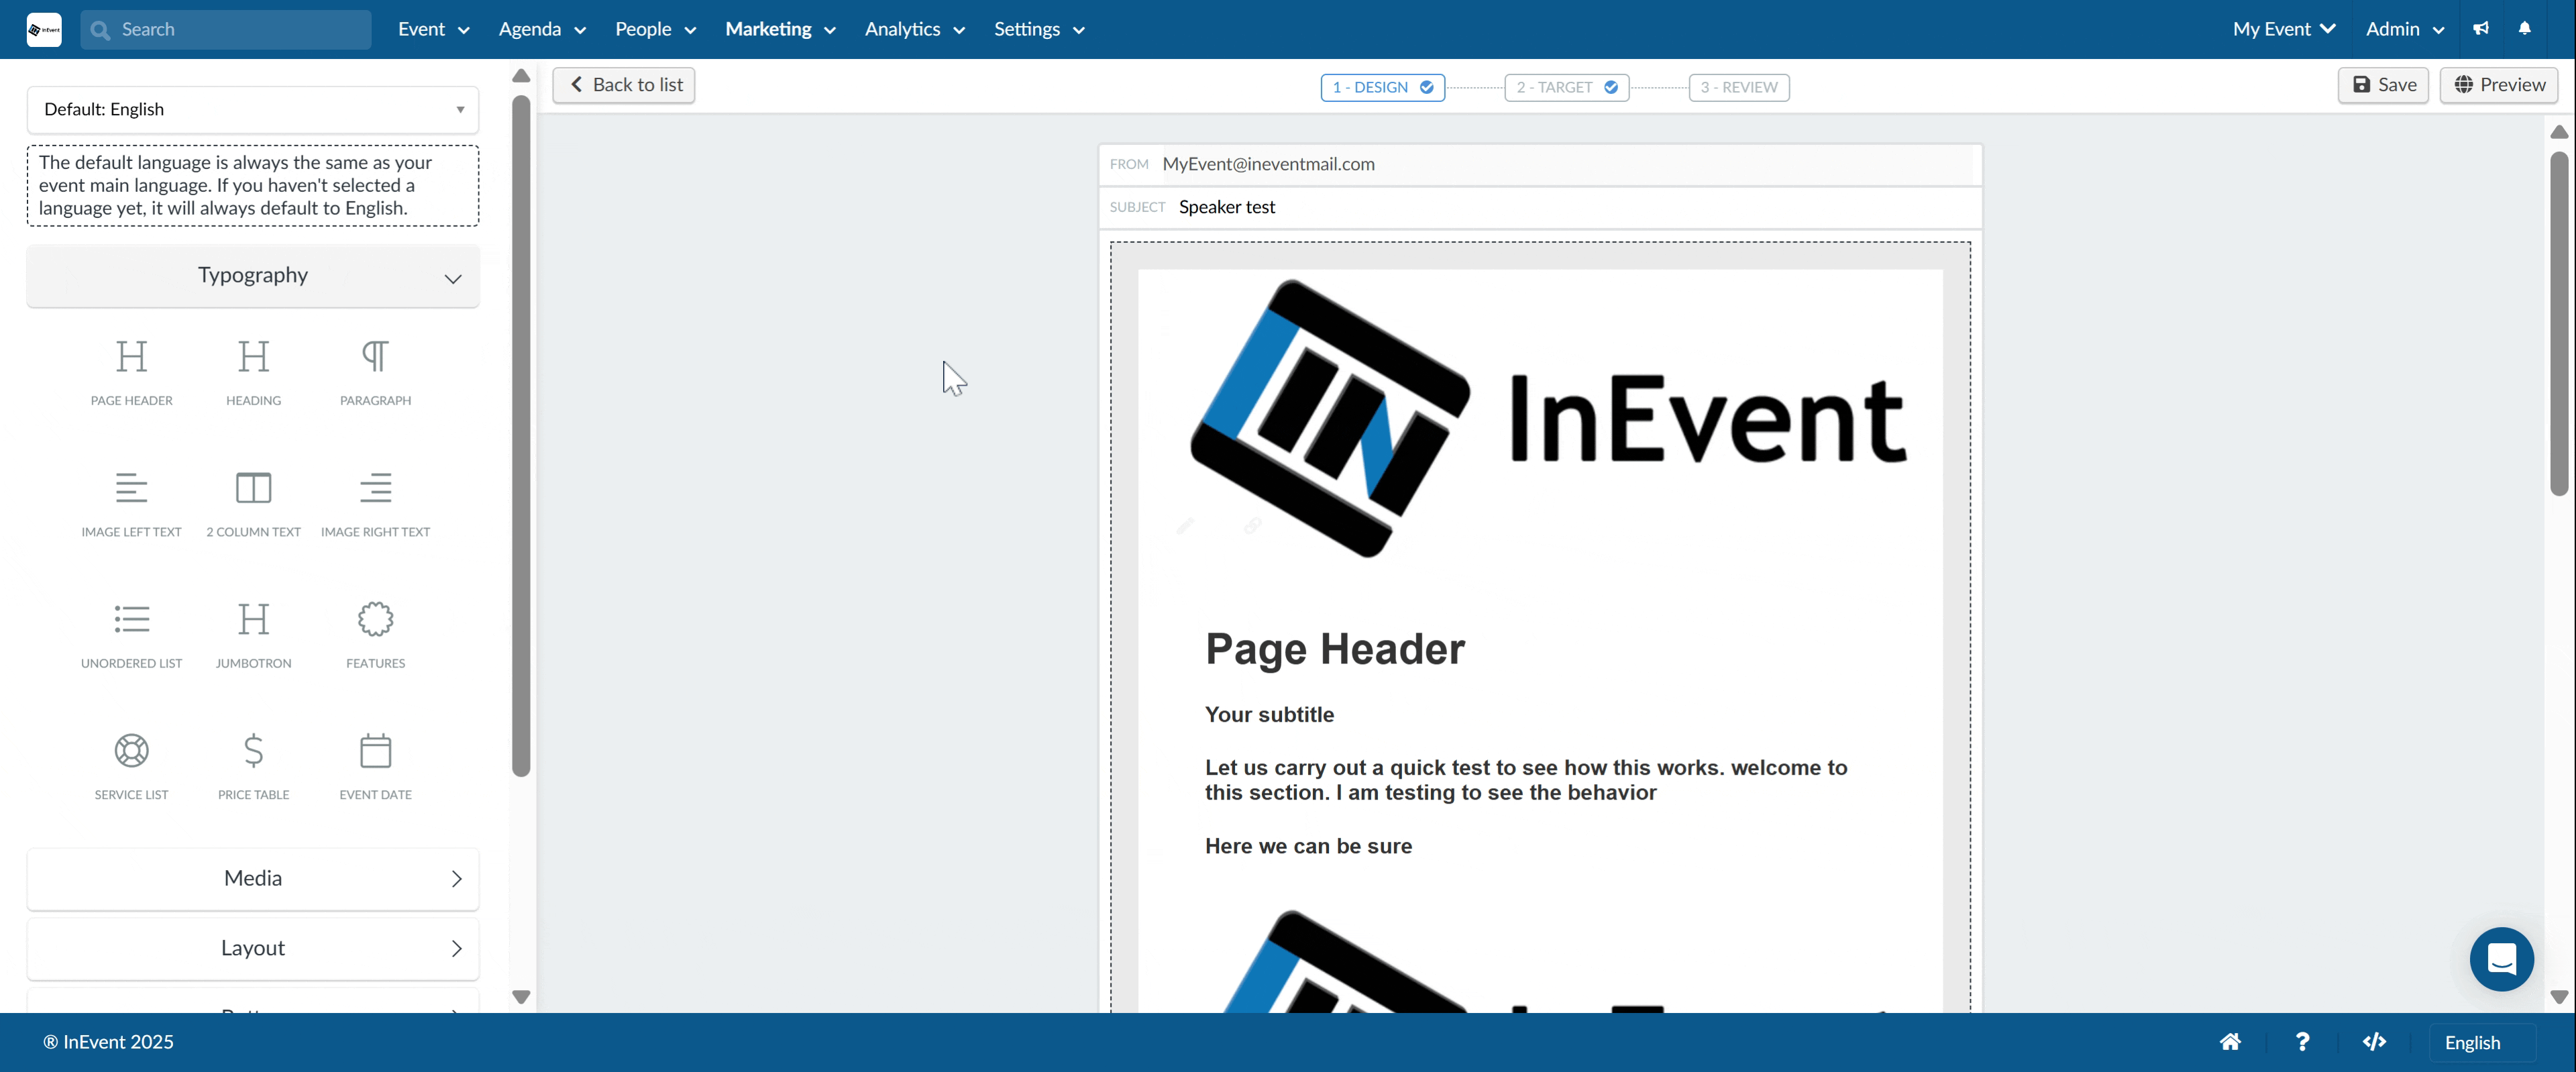Image resolution: width=2576 pixels, height=1072 pixels.
Task: Open the Marketing menu
Action: [x=780, y=29]
